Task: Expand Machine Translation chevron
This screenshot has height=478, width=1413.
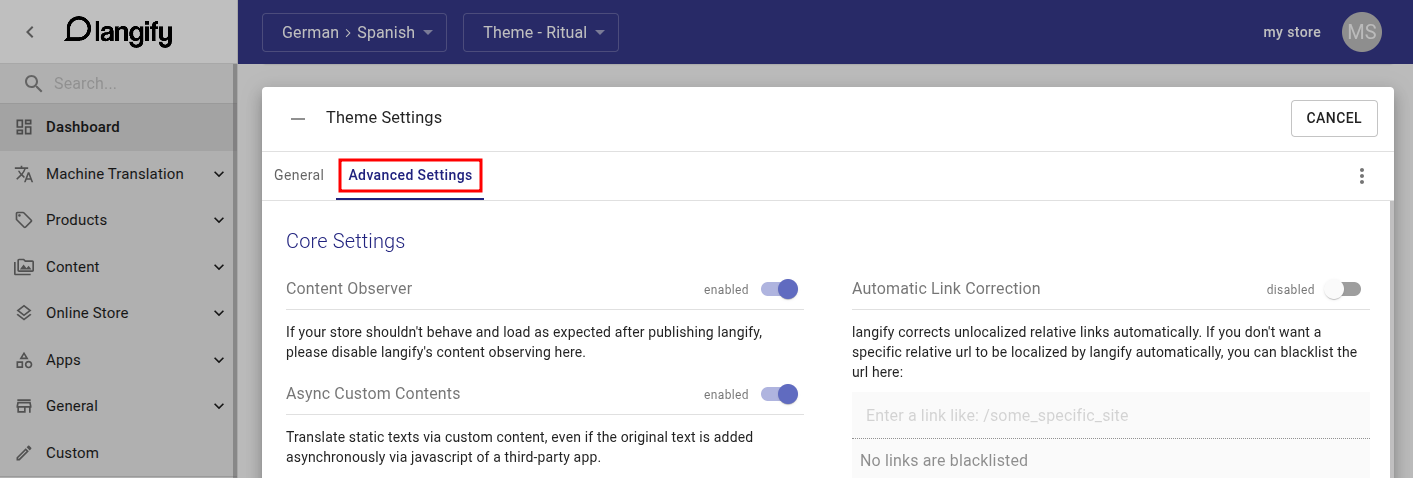Action: coord(219,174)
